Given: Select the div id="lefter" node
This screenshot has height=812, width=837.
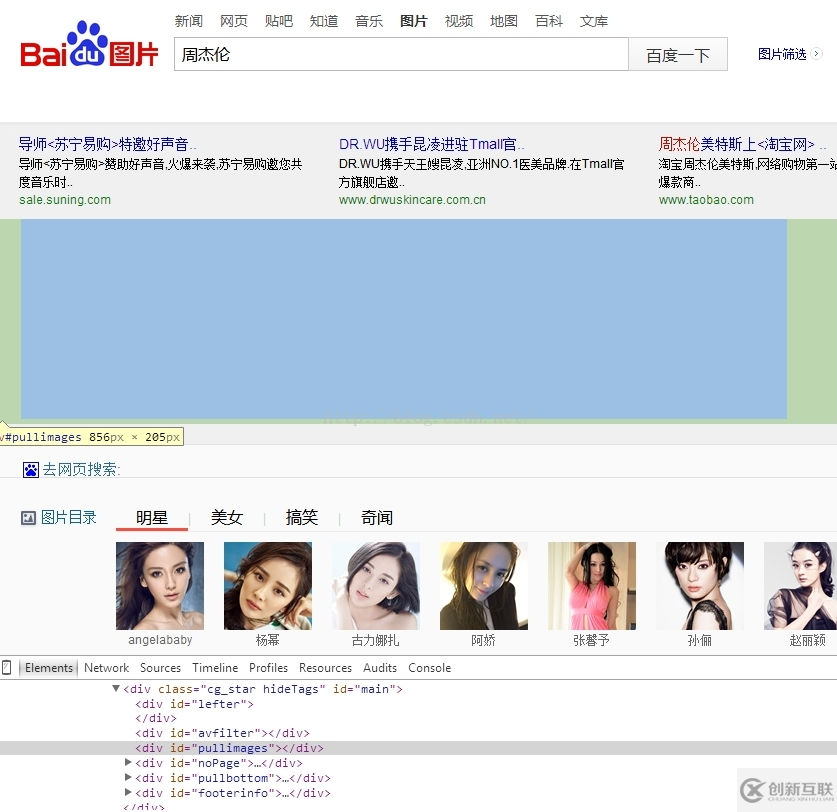Looking at the screenshot, I should [194, 704].
